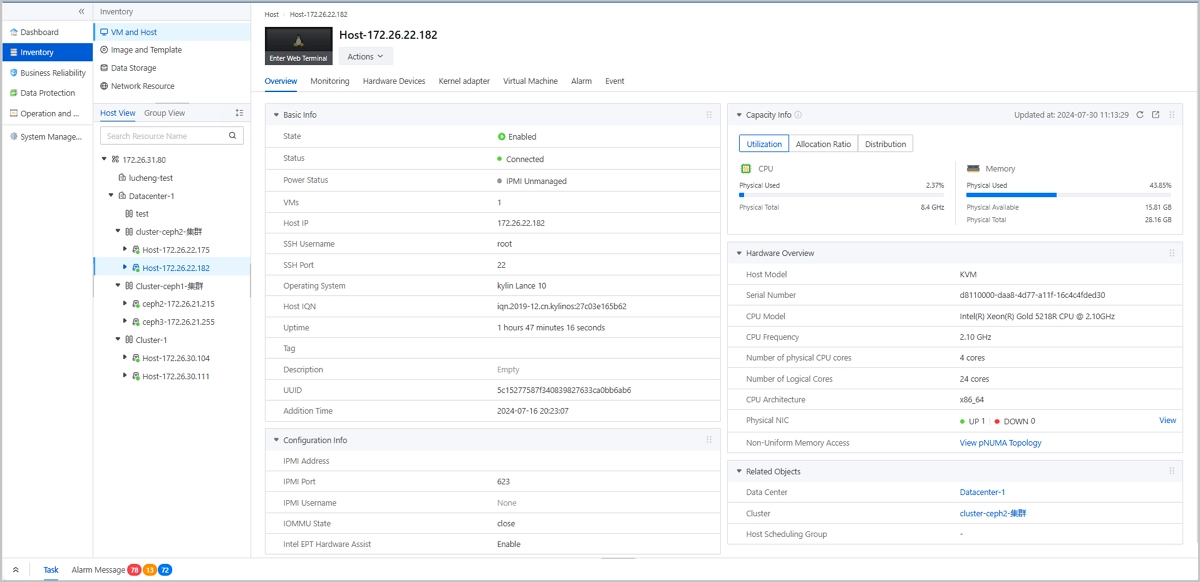Switch to the Monitoring tab
This screenshot has height=582, width=1200.
click(330, 81)
